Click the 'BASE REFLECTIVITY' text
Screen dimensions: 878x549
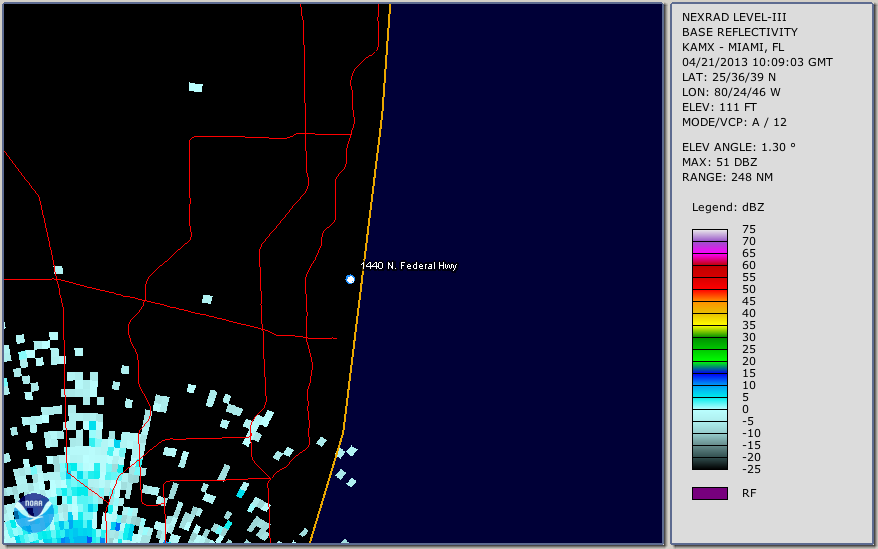coord(739,32)
